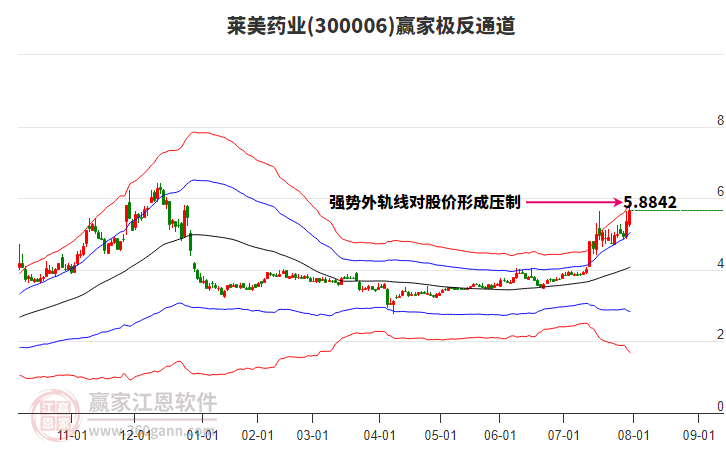Click the 07-01 date label
Image resolution: width=726 pixels, height=450 pixels.
pyautogui.click(x=563, y=436)
